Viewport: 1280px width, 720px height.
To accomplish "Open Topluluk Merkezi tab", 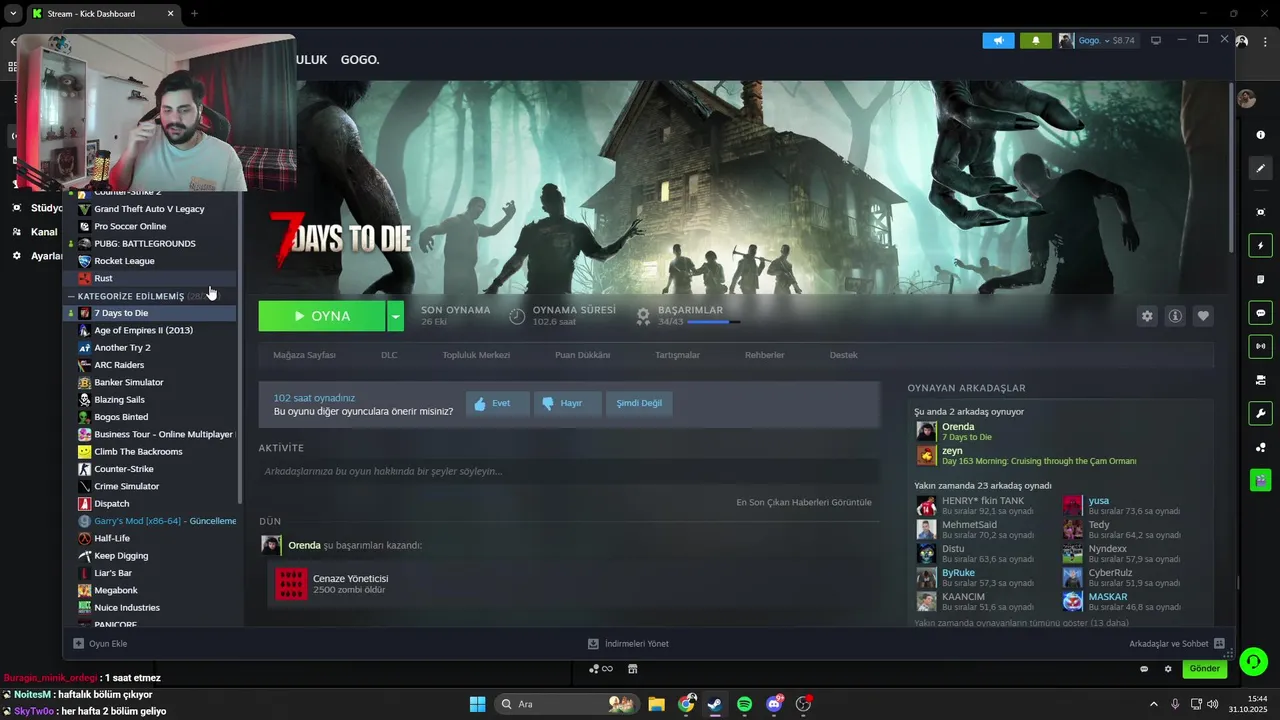I will 476,355.
